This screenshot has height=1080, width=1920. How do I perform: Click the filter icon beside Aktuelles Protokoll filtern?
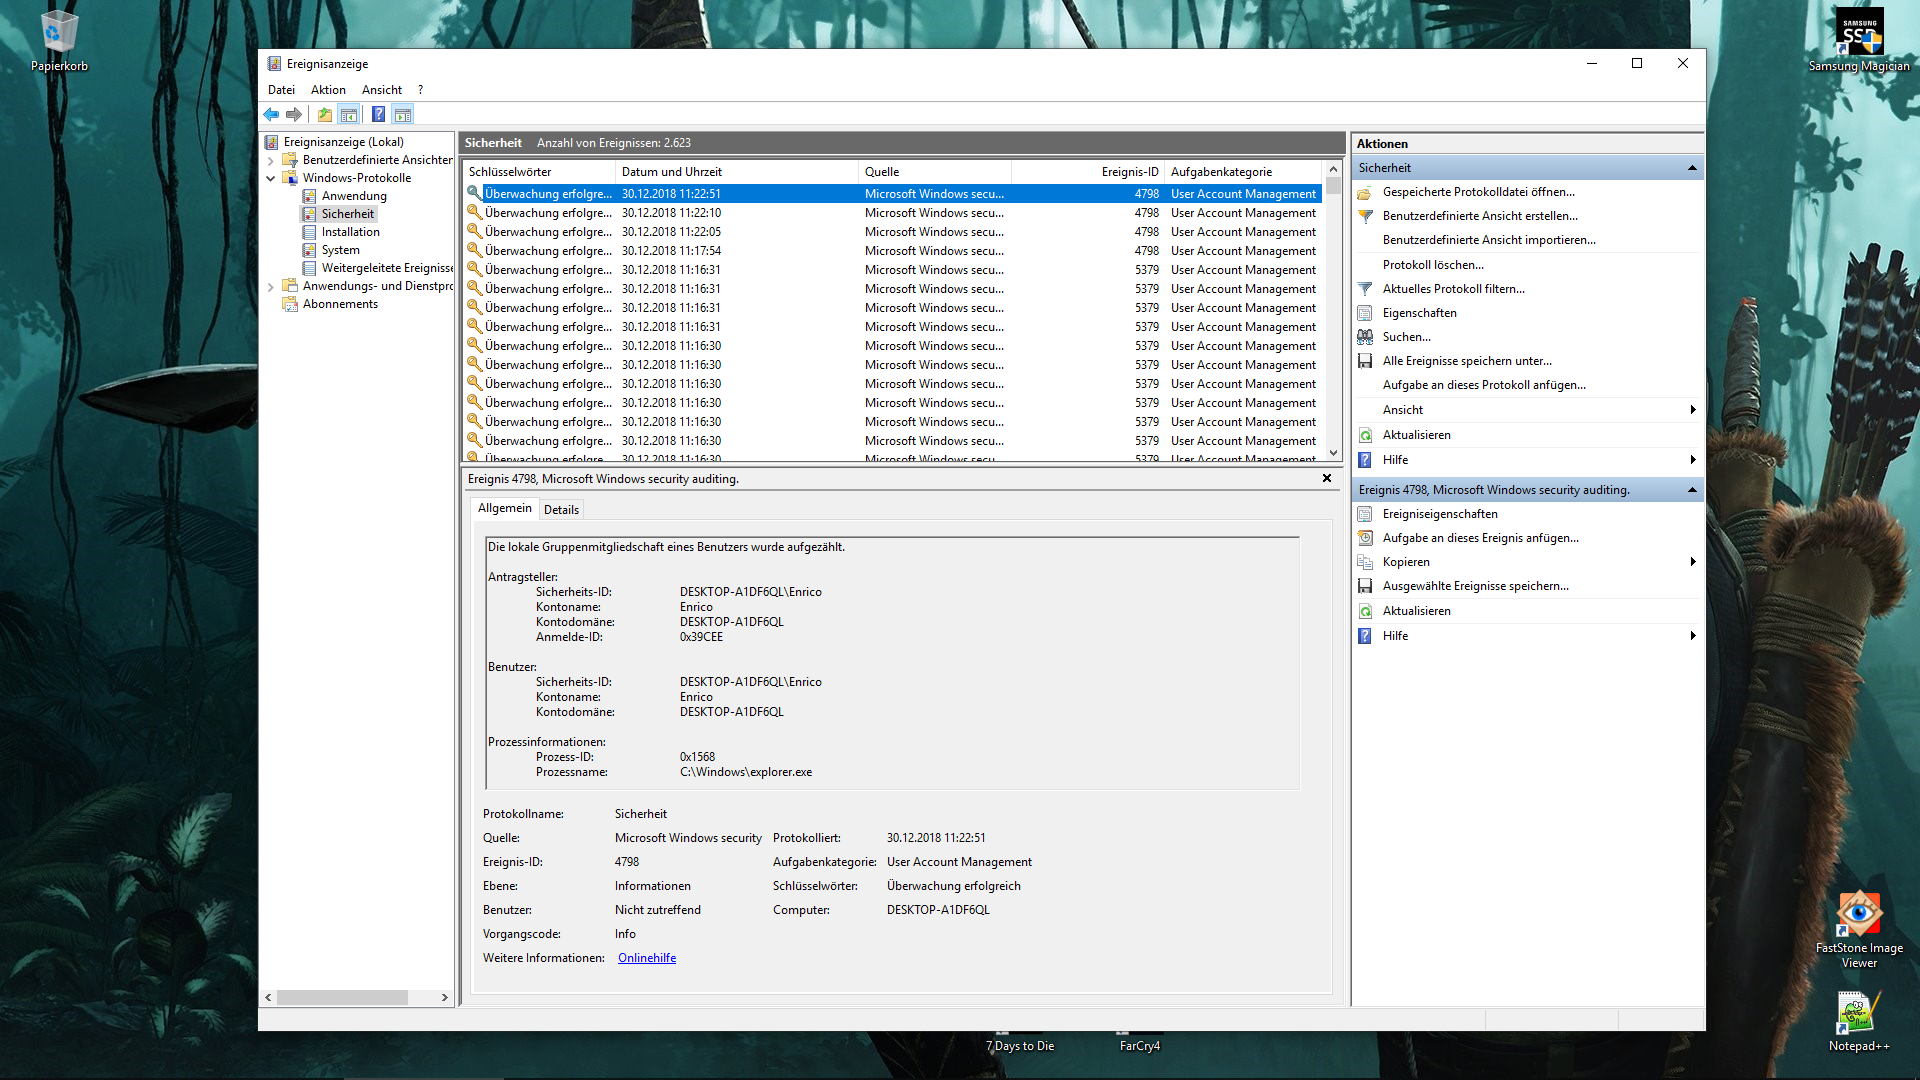click(x=1365, y=289)
